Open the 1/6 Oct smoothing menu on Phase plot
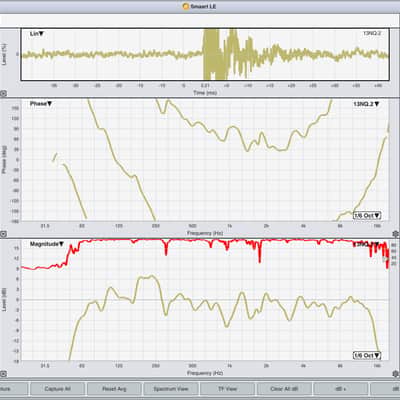Screen dimensions: 400x400 point(367,215)
